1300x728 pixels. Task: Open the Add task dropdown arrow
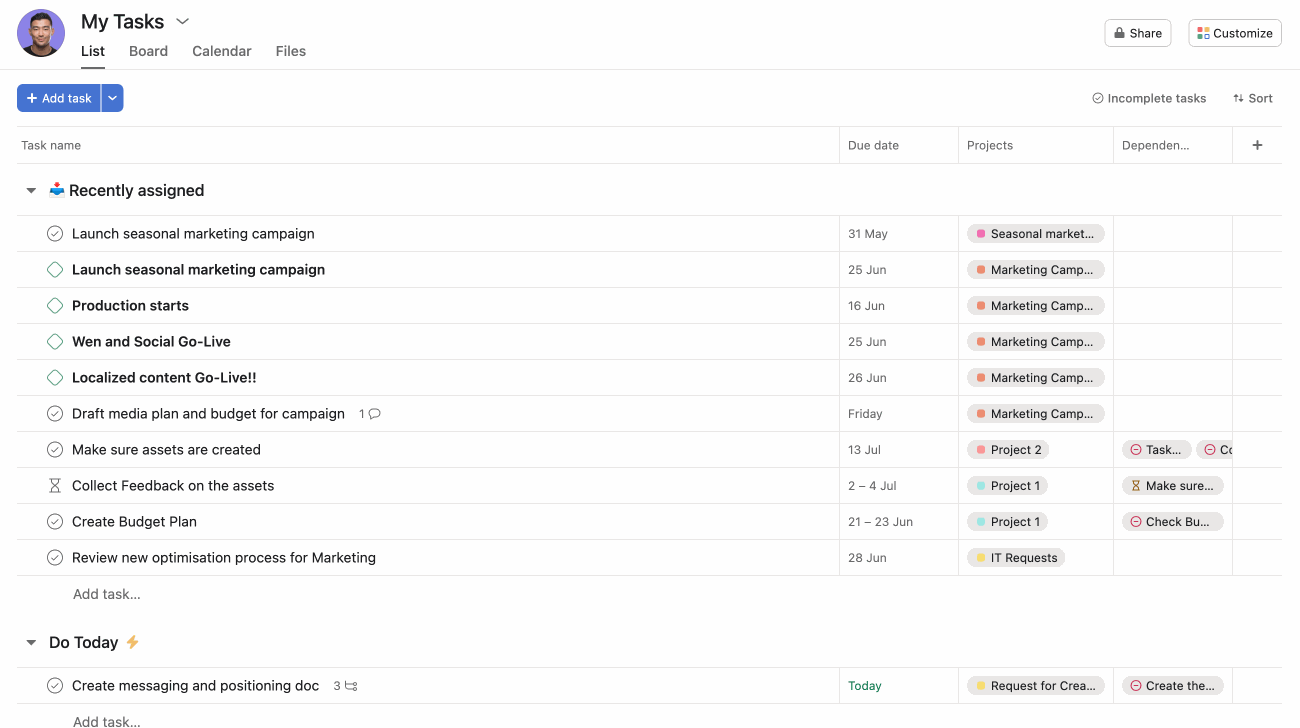tap(112, 98)
